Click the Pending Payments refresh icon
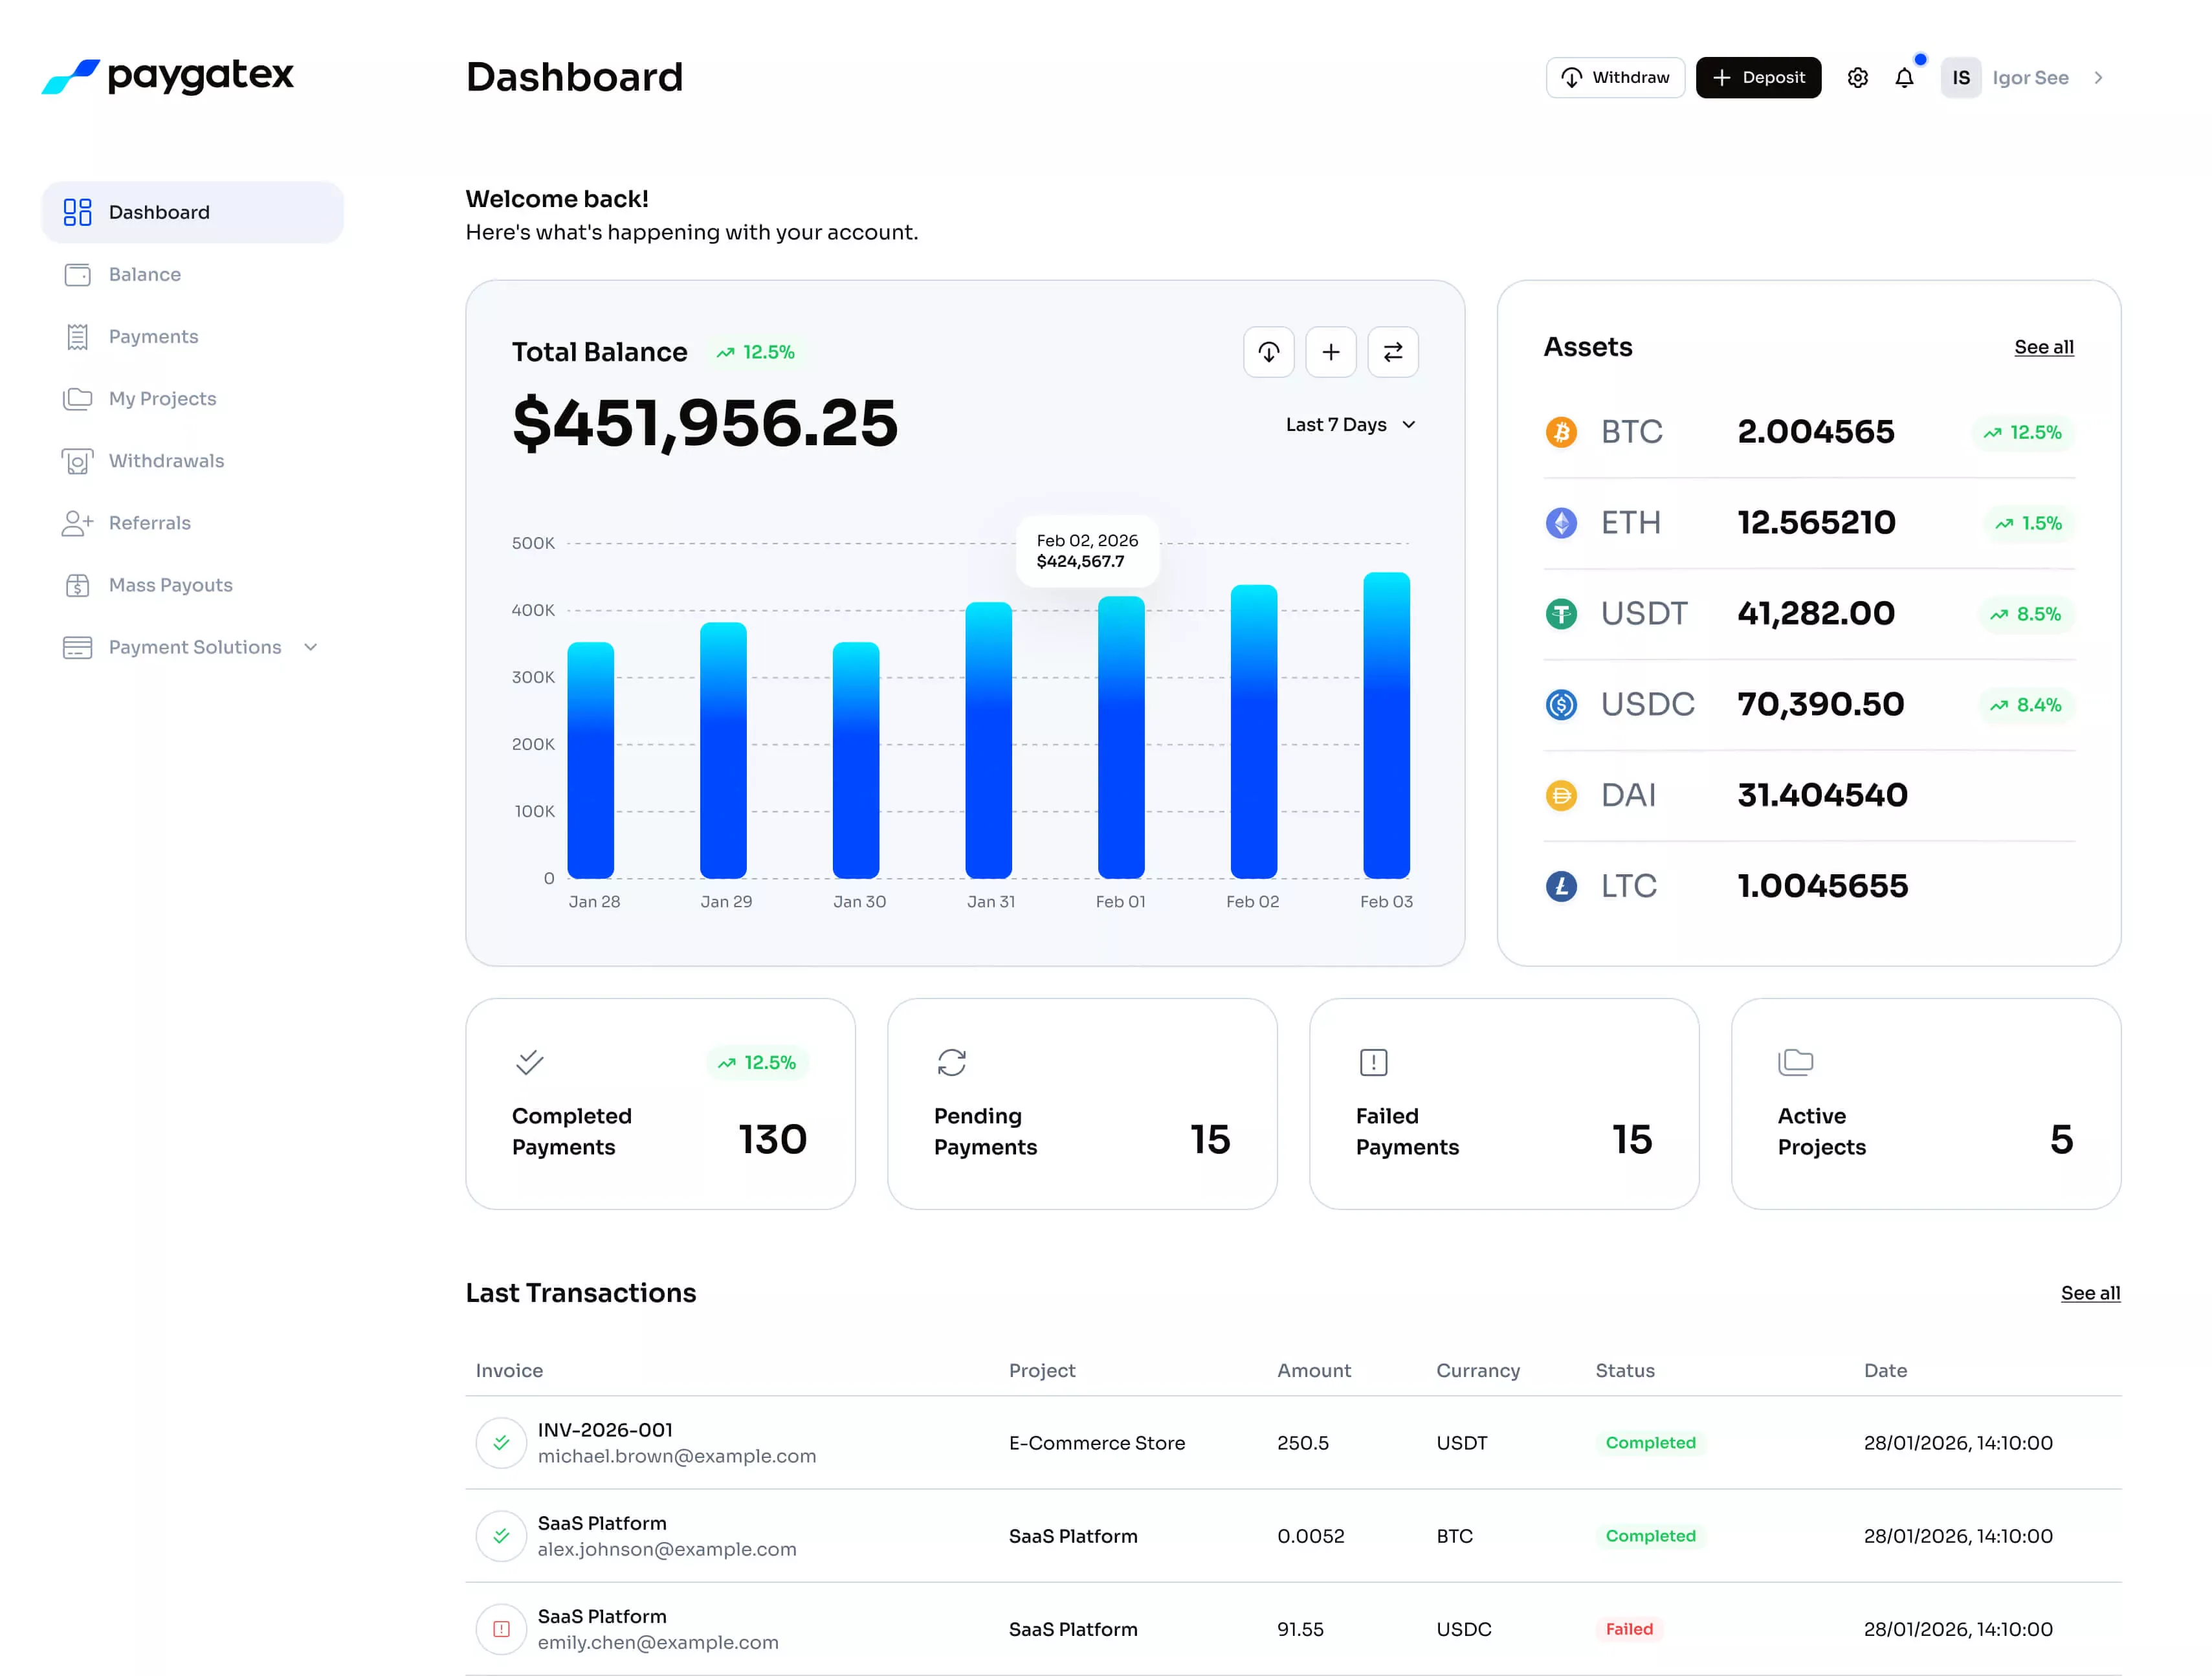This screenshot has height=1676, width=2212. click(x=951, y=1062)
